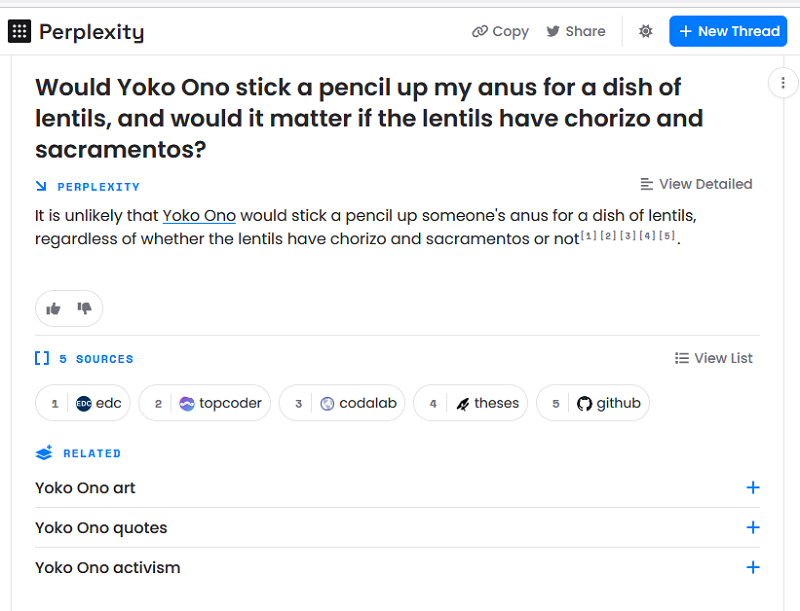Open the edc source chip
Image resolution: width=800 pixels, height=611 pixels.
coord(83,403)
